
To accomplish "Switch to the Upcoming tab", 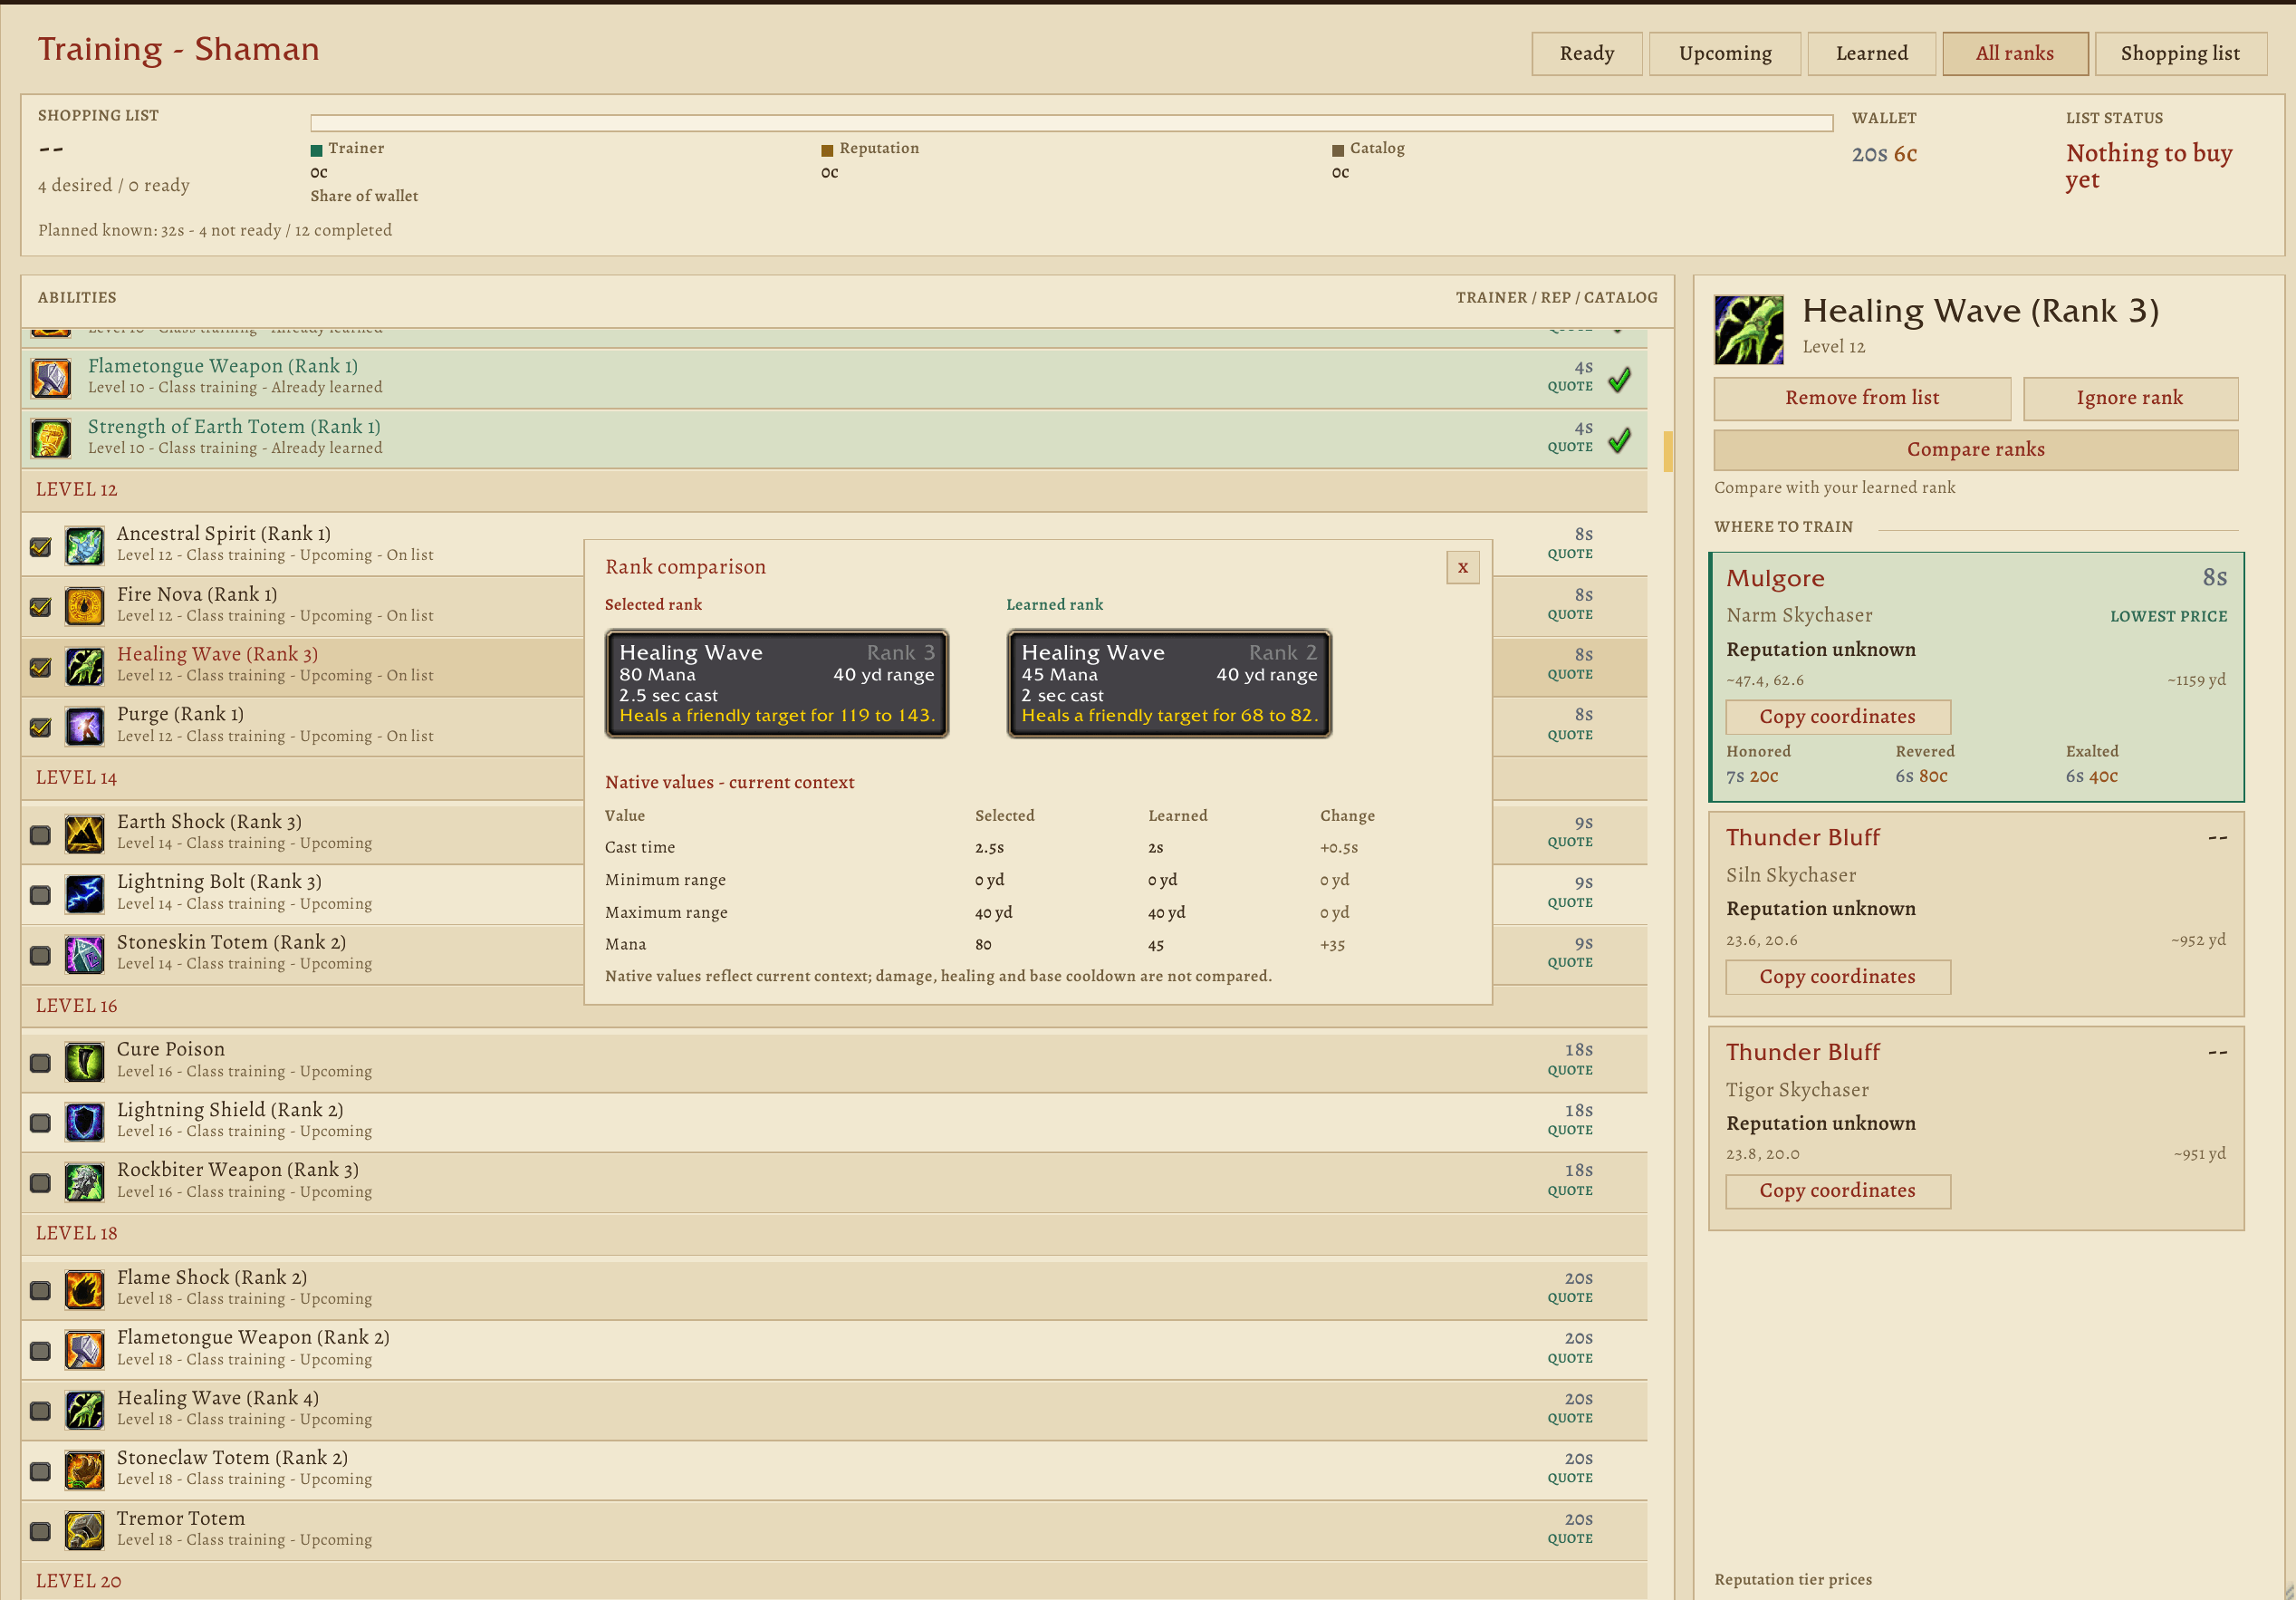I will pos(1725,54).
